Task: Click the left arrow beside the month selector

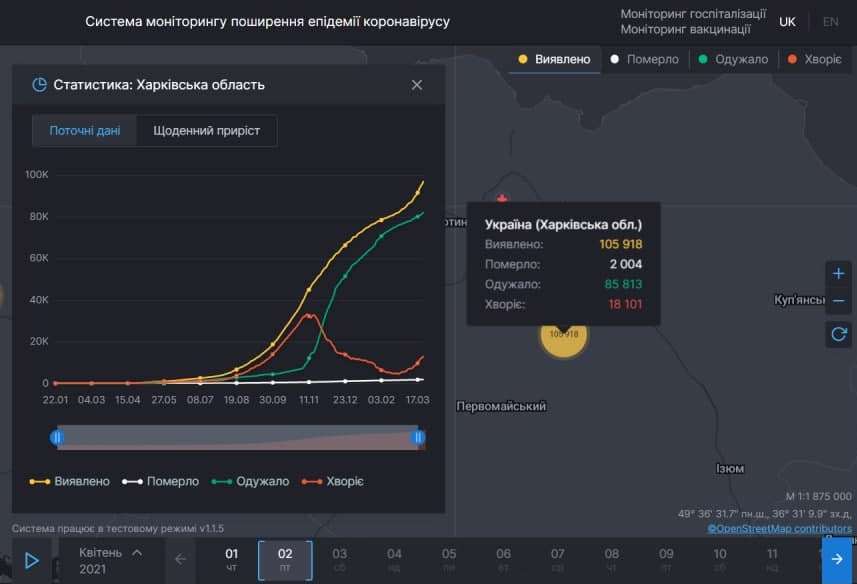Action: pyautogui.click(x=180, y=560)
